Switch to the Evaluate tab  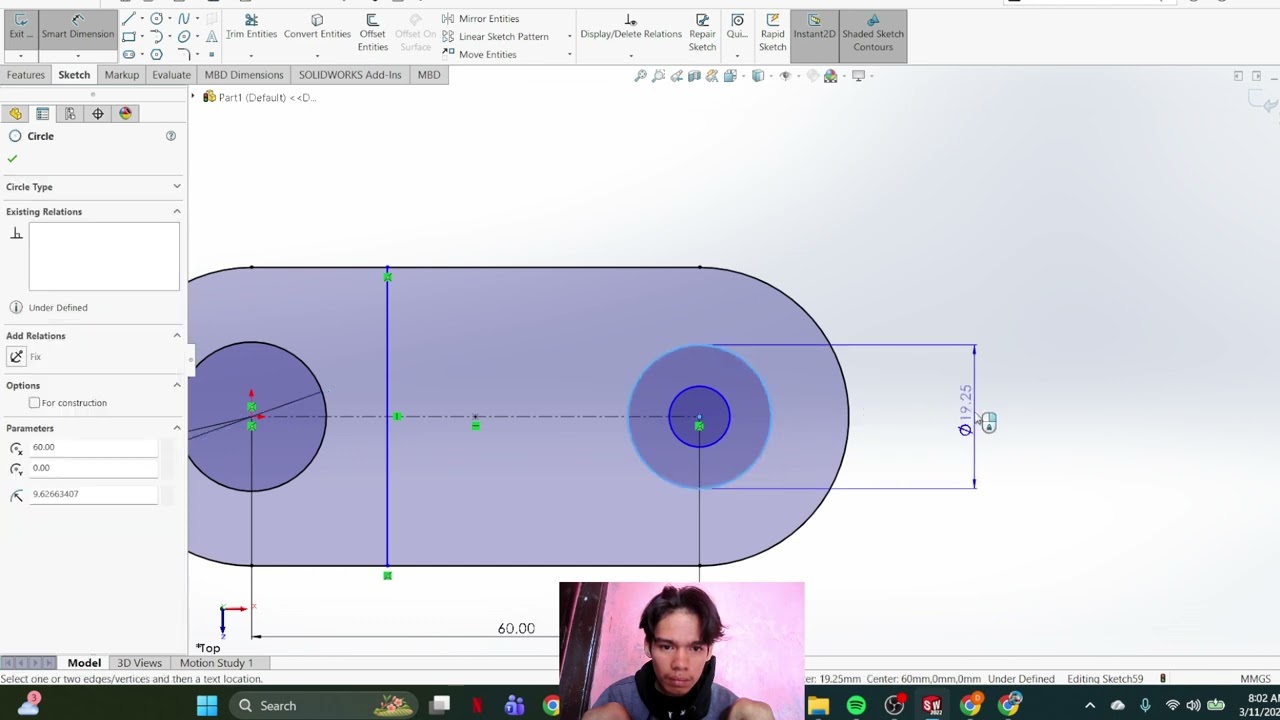click(x=171, y=75)
